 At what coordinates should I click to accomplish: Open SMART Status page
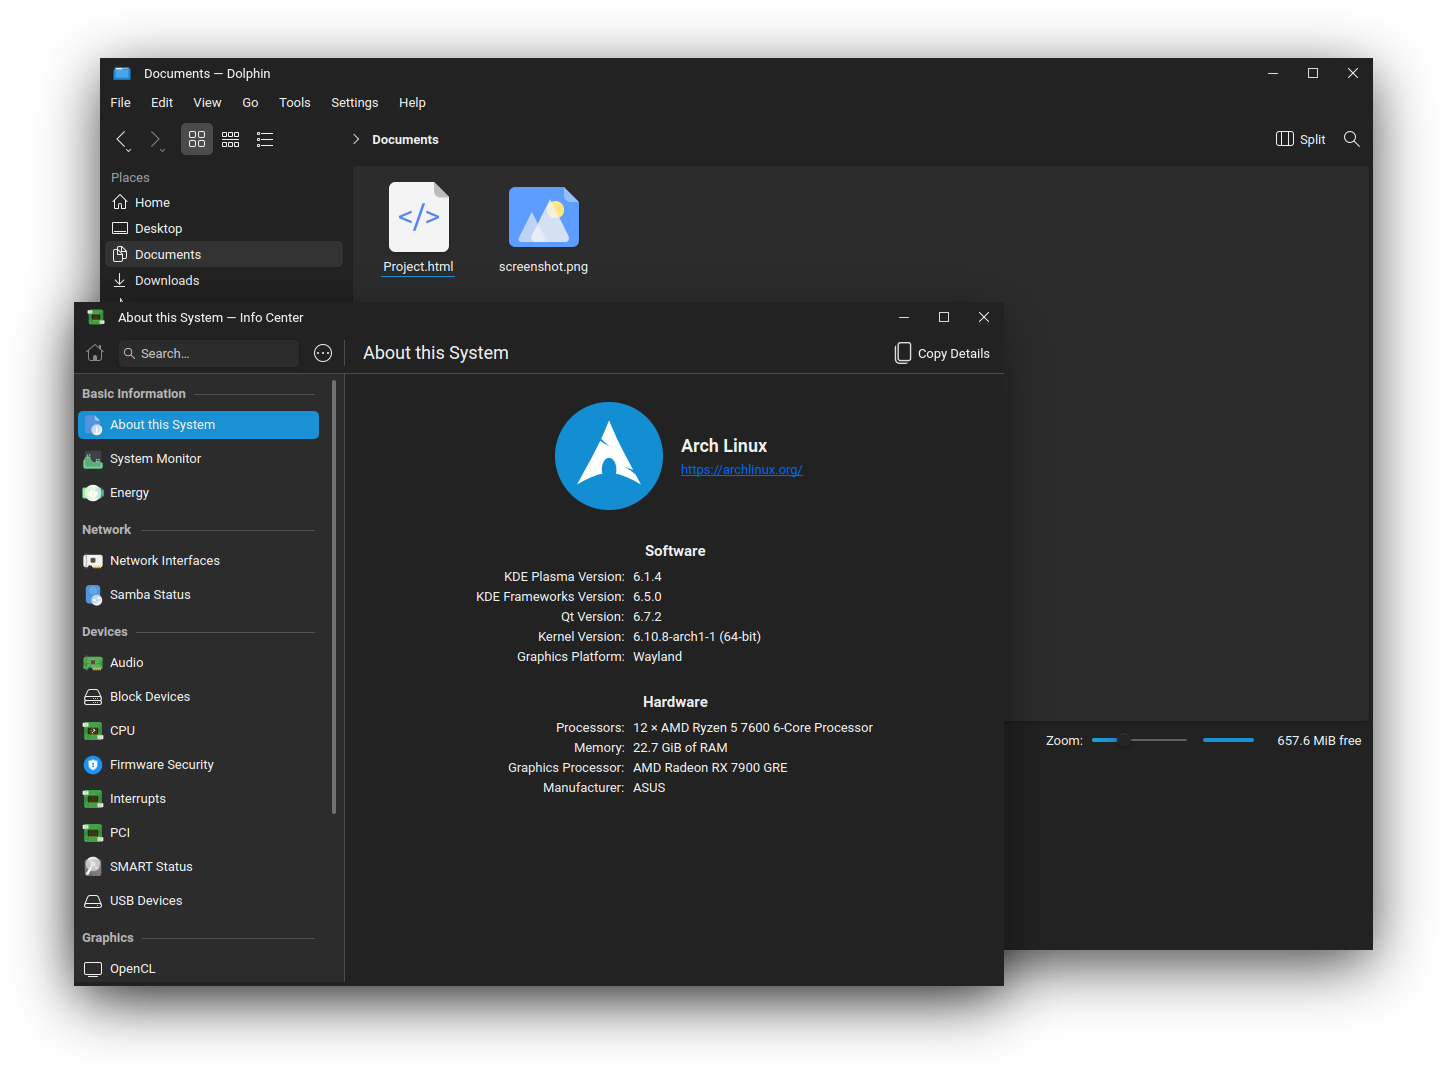point(151,867)
